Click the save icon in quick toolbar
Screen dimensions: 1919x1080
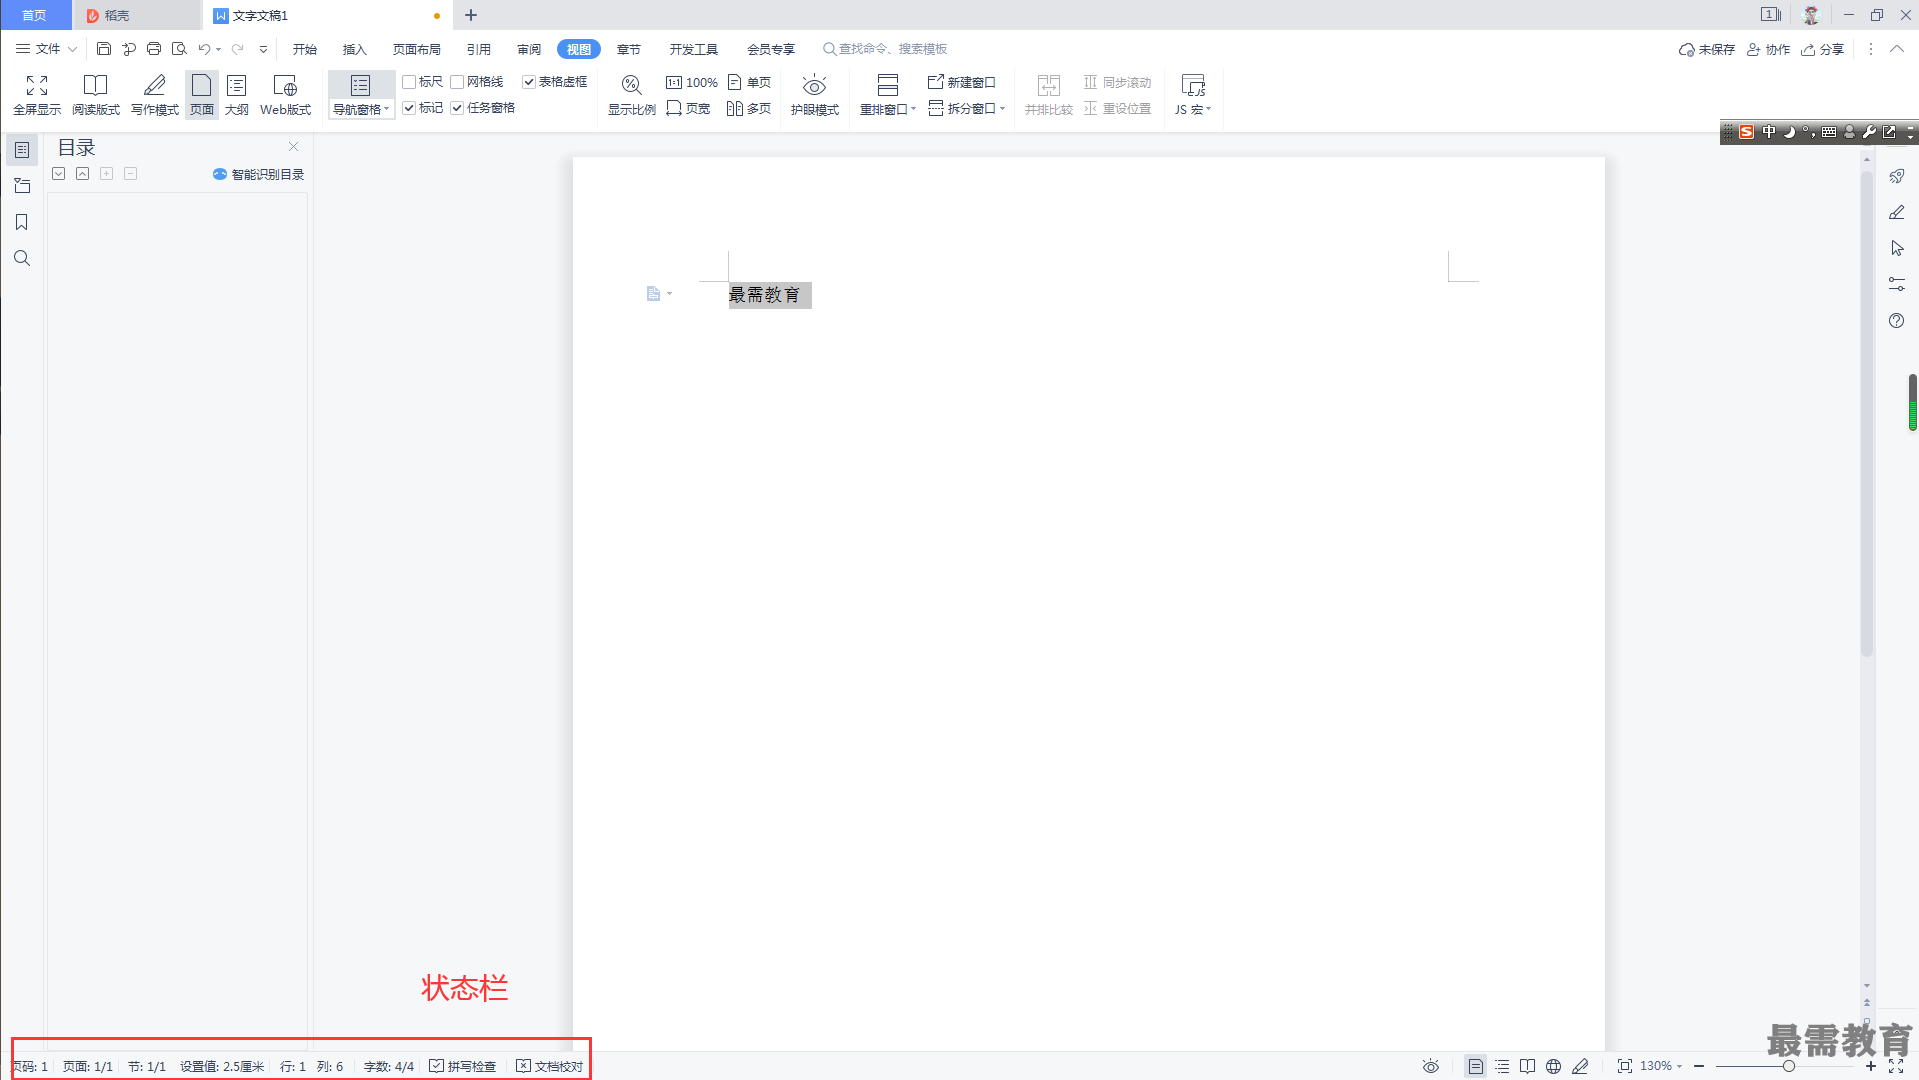click(x=104, y=48)
